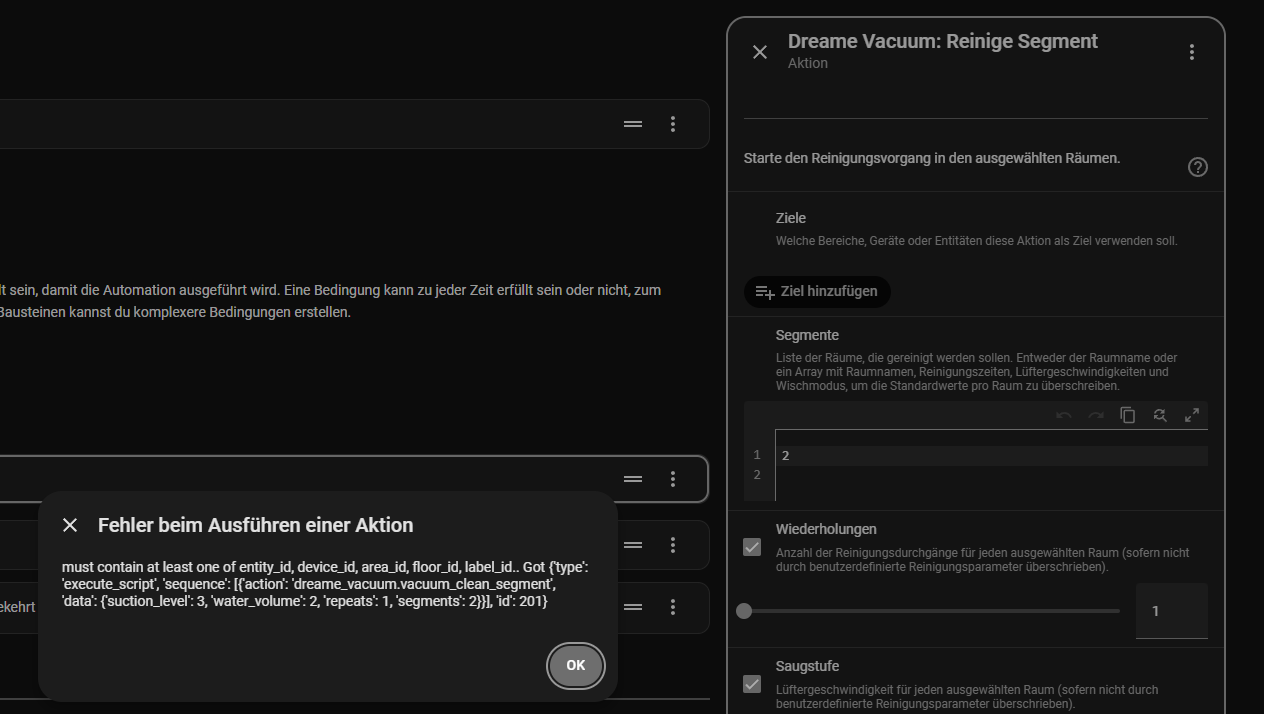Open three-dot menu of the bottom action row
The height and width of the screenshot is (714, 1264).
(673, 607)
